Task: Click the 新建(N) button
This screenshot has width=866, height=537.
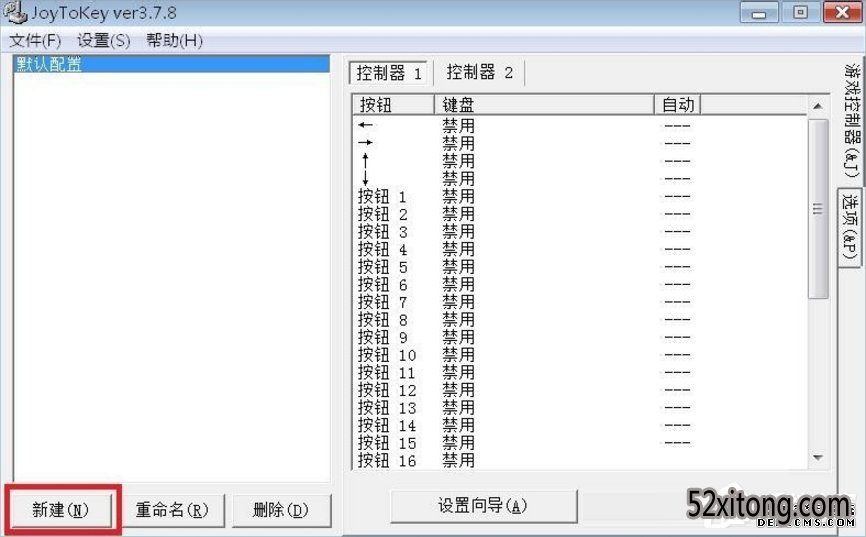Action: click(60, 509)
